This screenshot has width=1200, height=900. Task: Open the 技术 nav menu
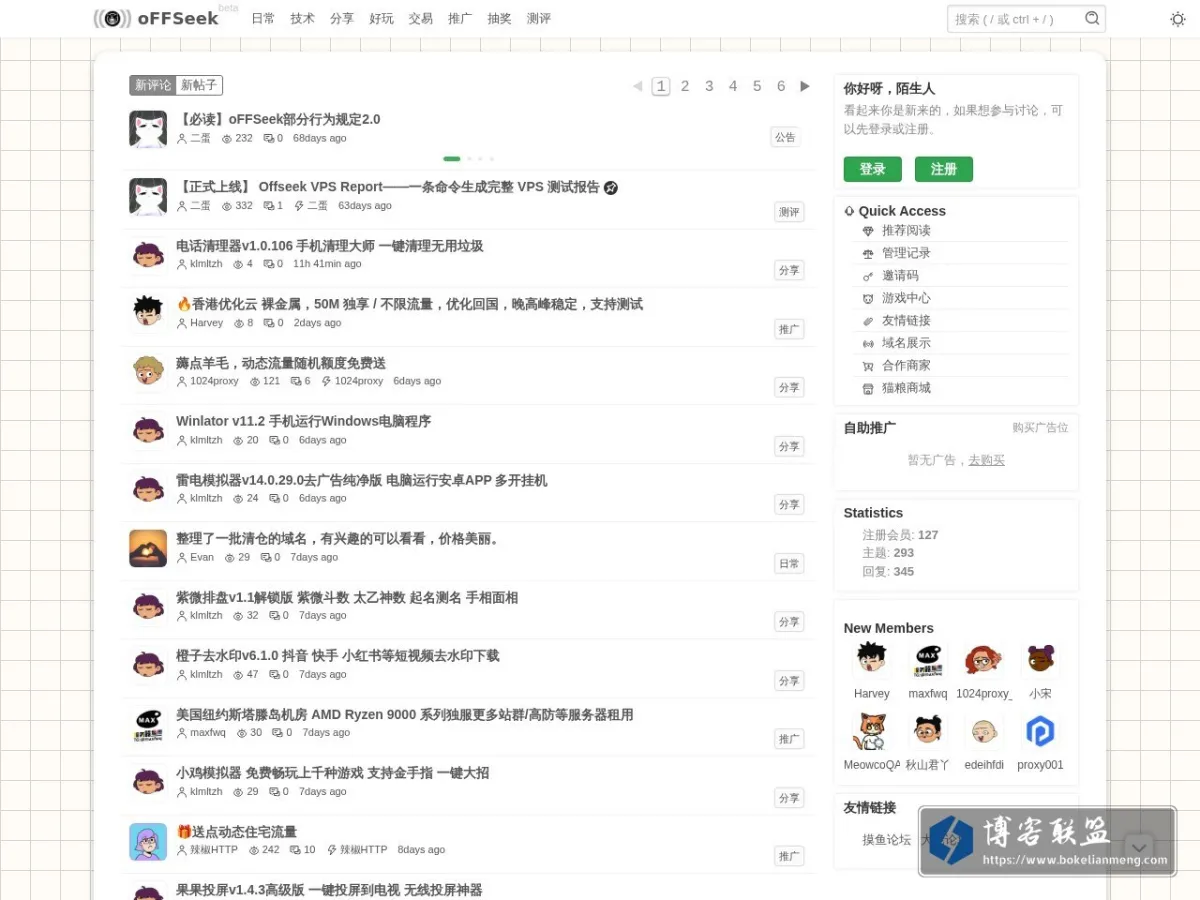[303, 18]
